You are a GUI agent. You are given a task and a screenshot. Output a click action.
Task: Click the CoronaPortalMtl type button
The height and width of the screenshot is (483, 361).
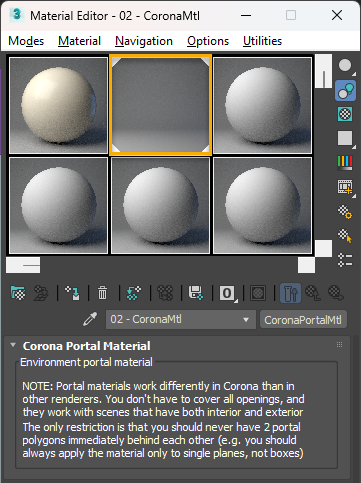coord(303,320)
